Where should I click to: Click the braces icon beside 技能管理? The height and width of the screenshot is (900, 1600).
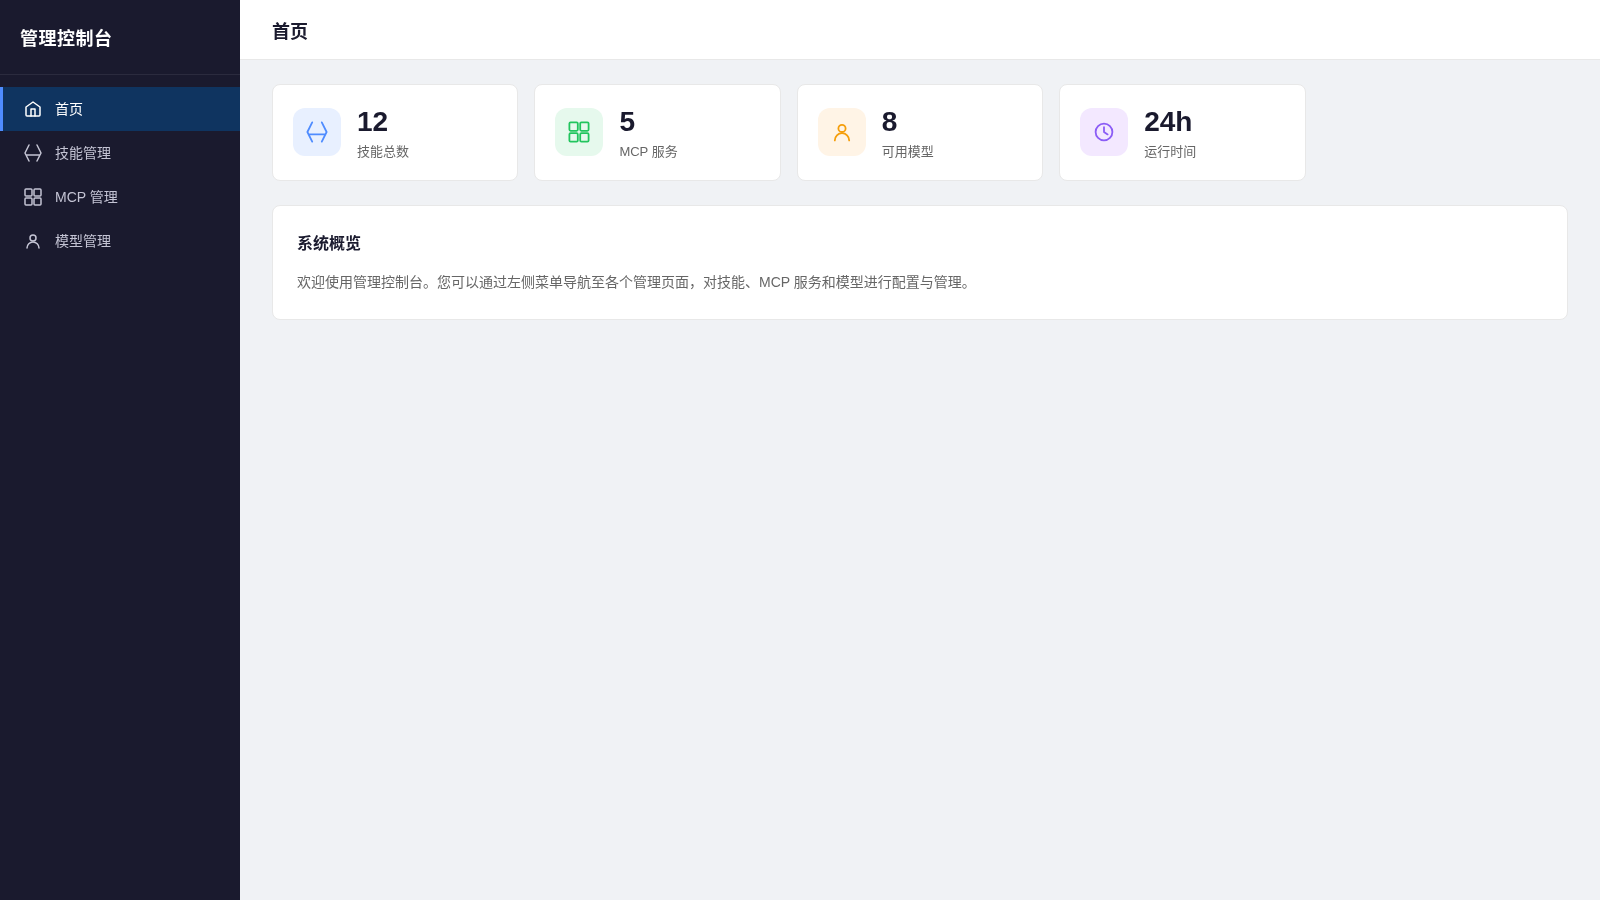(33, 153)
